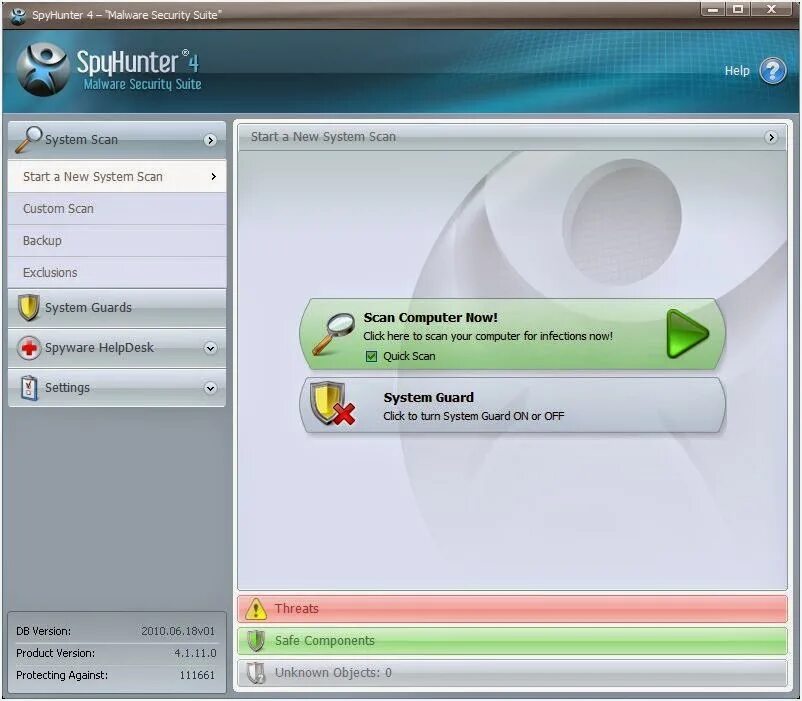Collapse System Scan with its arrow button
Image resolution: width=802 pixels, height=701 pixels.
pyautogui.click(x=210, y=140)
